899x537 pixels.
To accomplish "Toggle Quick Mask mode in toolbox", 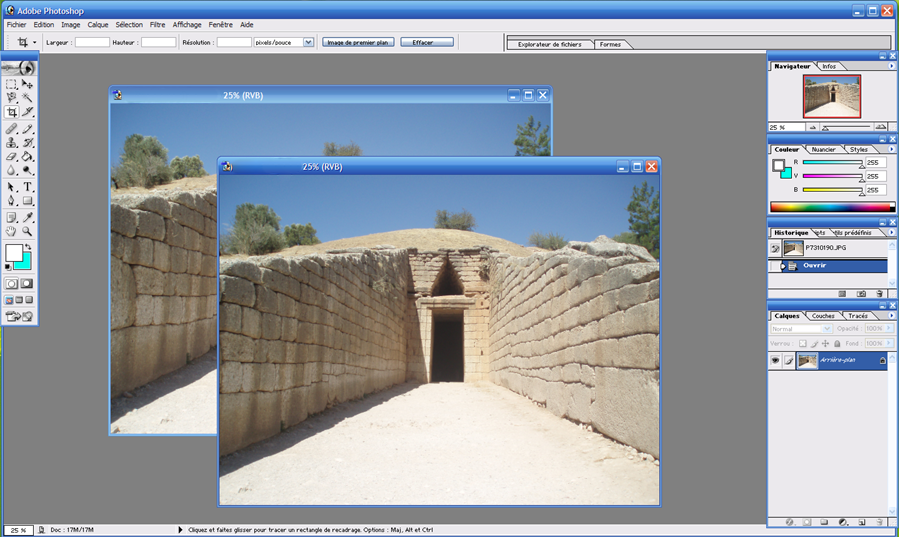I will (28, 284).
